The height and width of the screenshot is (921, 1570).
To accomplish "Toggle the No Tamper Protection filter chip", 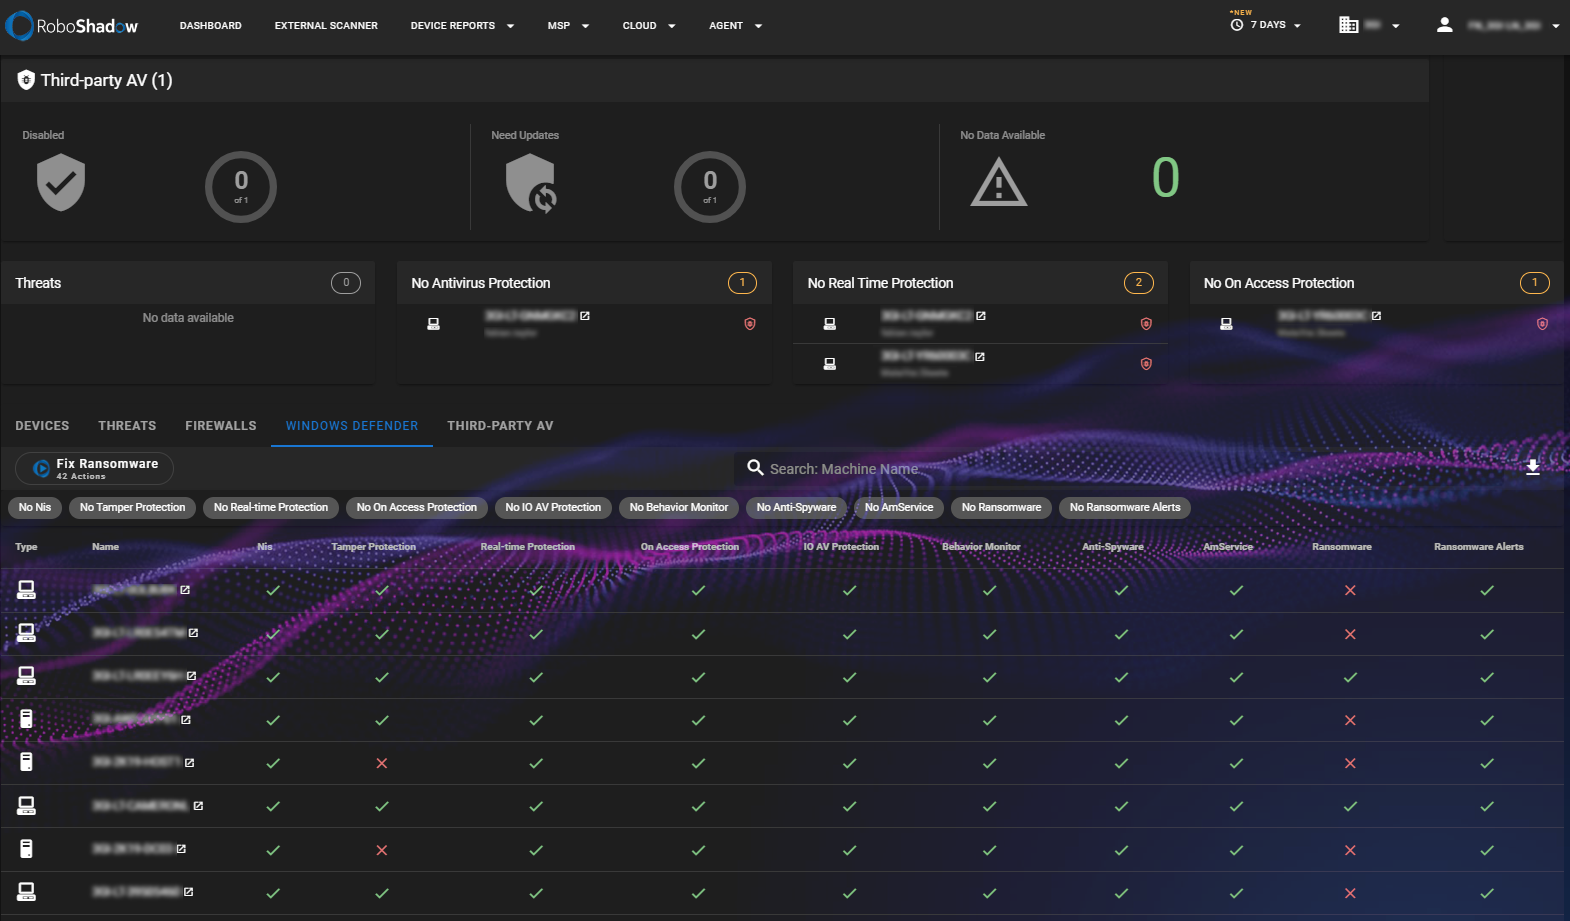I will [132, 508].
